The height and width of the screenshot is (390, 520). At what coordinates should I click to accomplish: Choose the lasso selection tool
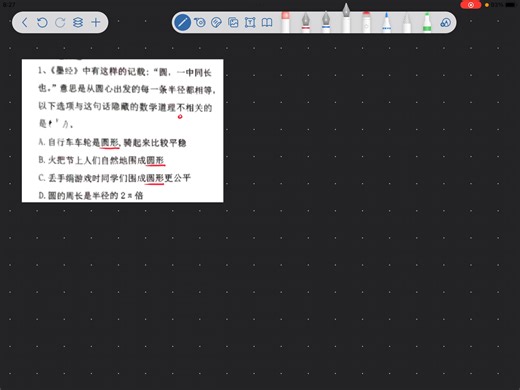point(200,22)
